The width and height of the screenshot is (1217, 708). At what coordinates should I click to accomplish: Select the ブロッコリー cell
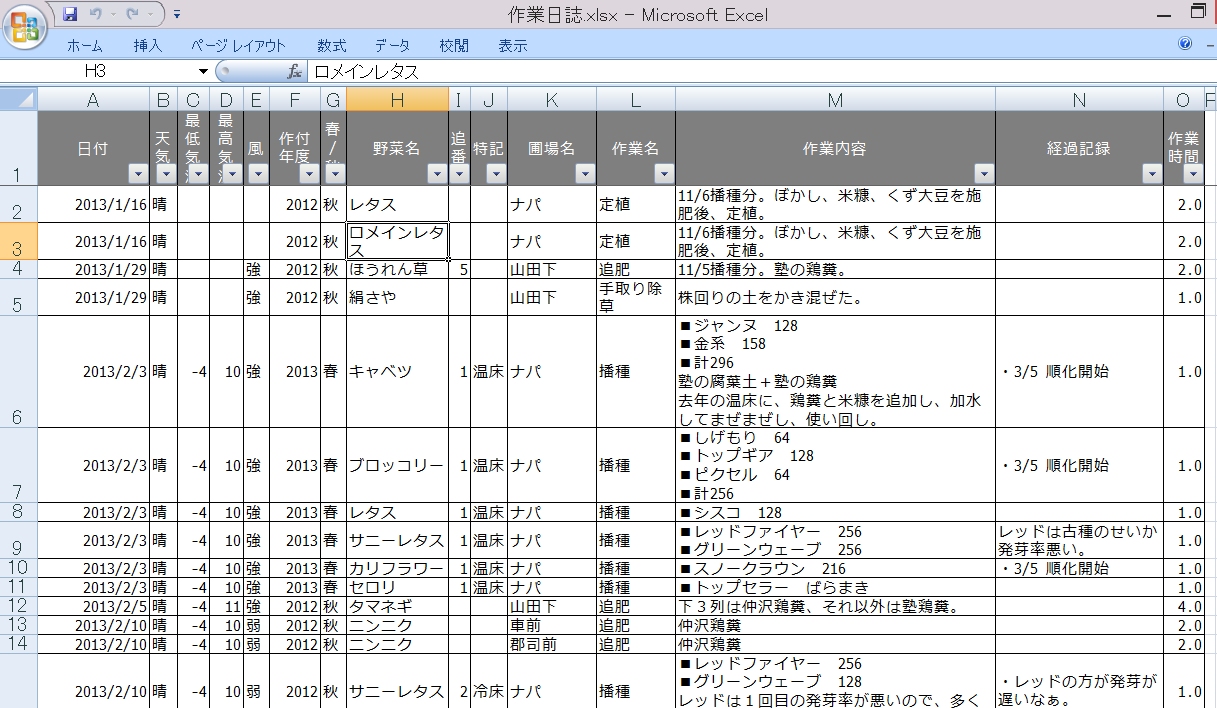(x=398, y=466)
